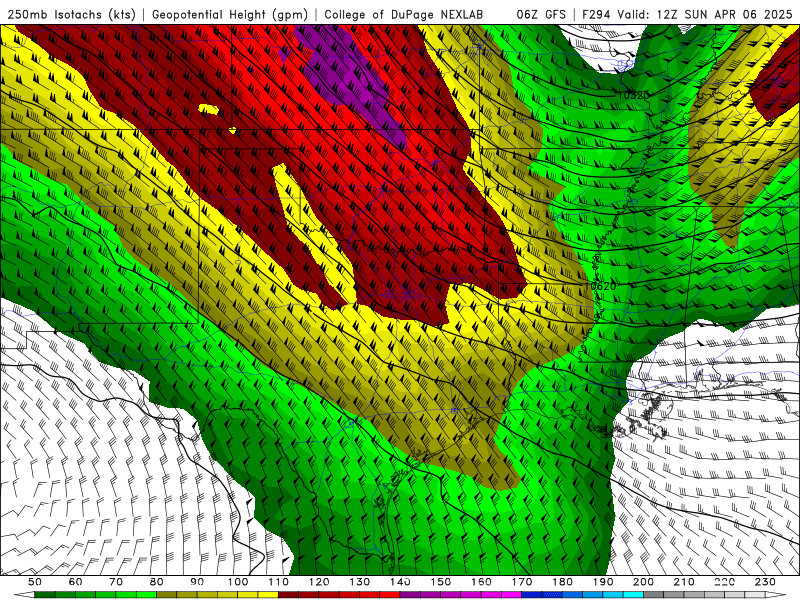
Task: Click the 10320 height contour label
Action: point(633,95)
